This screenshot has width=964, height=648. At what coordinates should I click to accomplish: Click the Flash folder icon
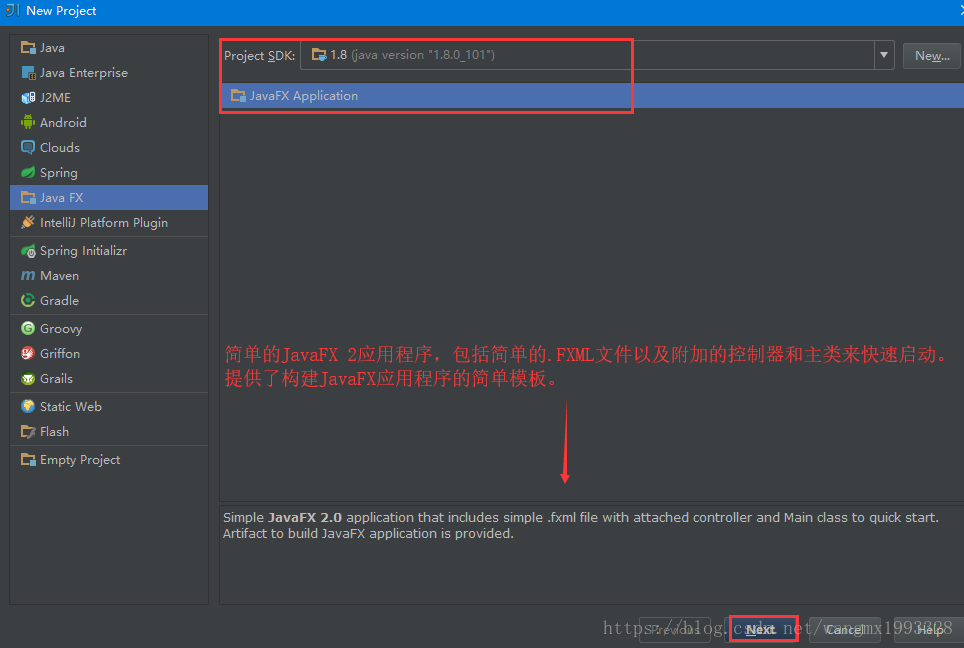click(x=28, y=432)
